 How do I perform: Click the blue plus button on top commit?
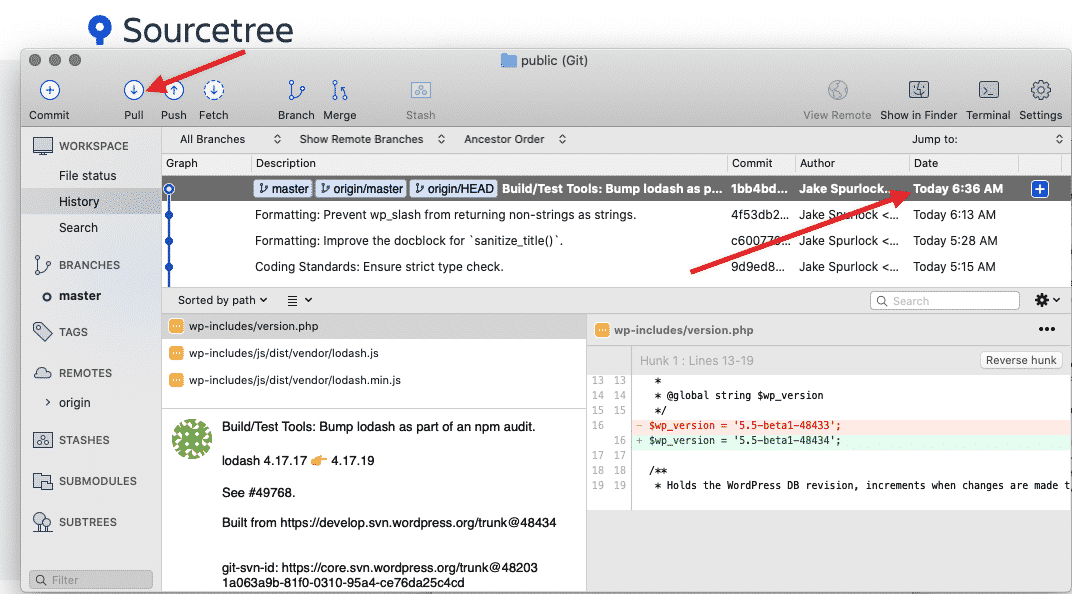1040,189
